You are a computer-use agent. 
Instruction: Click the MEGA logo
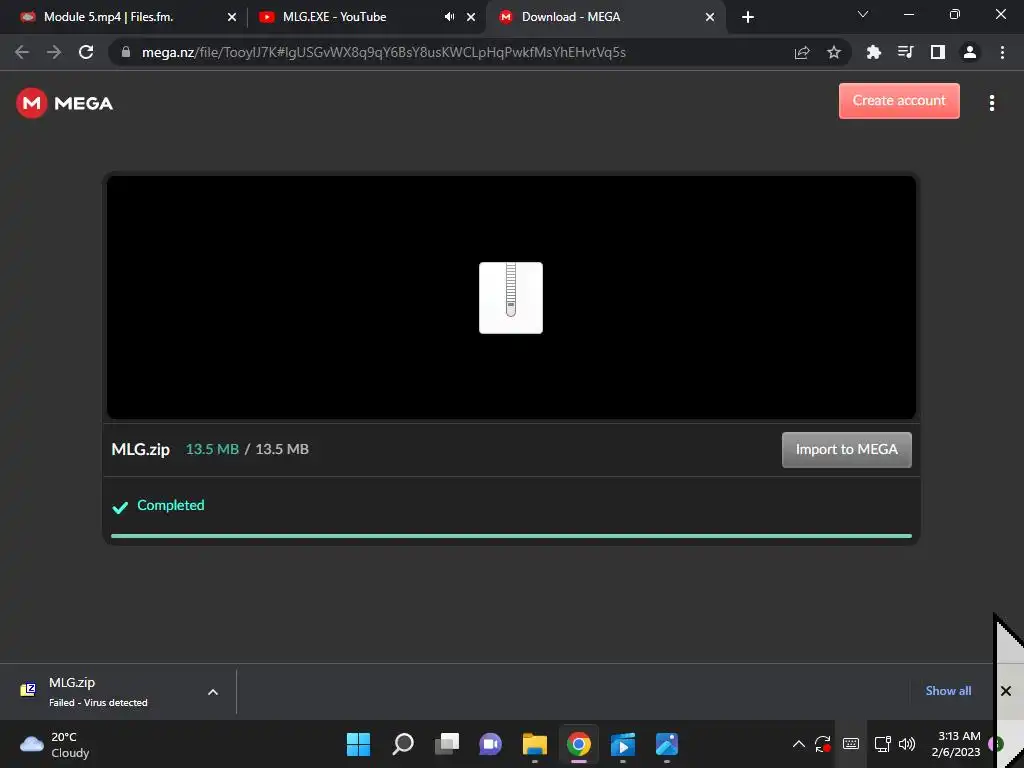pyautogui.click(x=65, y=103)
